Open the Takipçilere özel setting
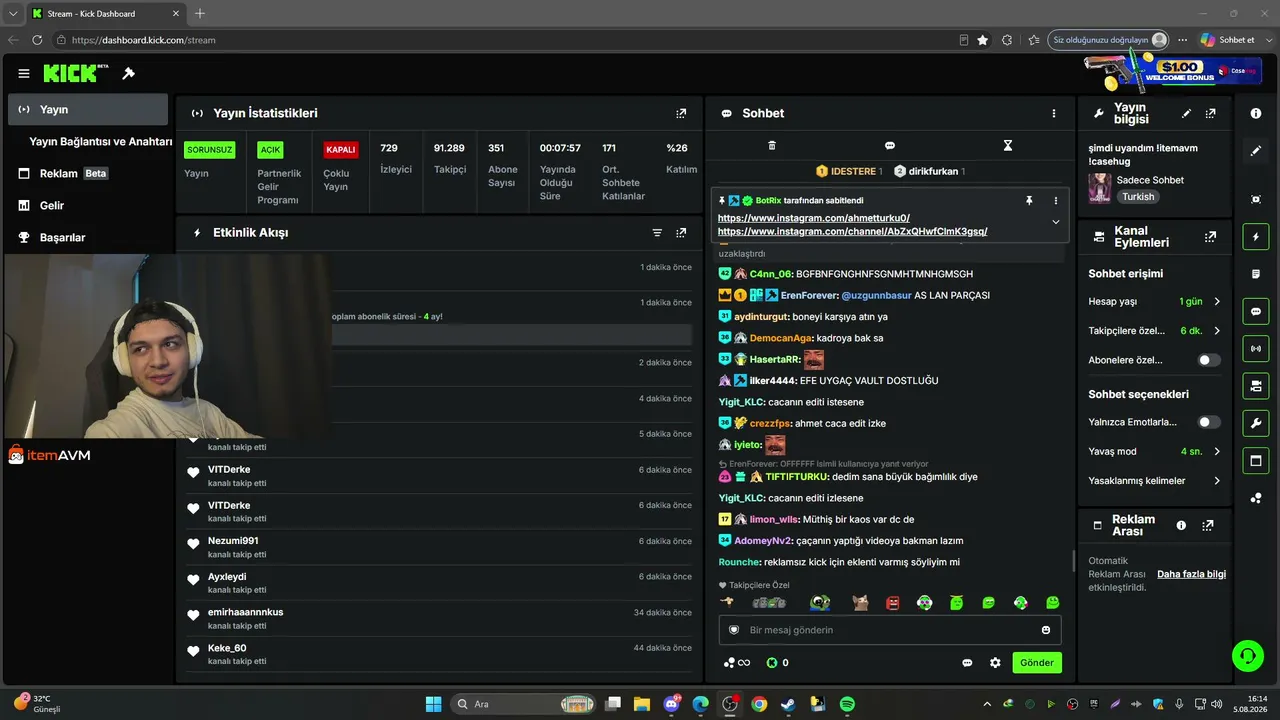Image resolution: width=1280 pixels, height=720 pixels. (x=1155, y=331)
